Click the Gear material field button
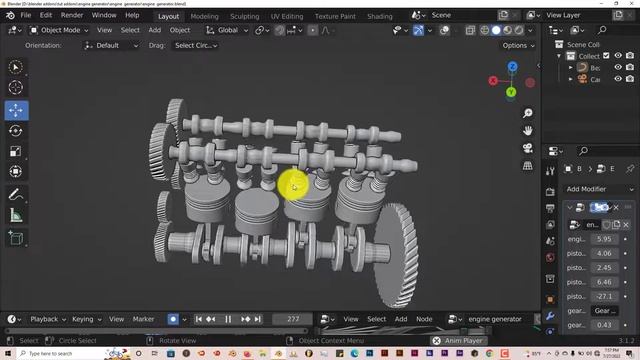 pyautogui.click(x=604, y=311)
